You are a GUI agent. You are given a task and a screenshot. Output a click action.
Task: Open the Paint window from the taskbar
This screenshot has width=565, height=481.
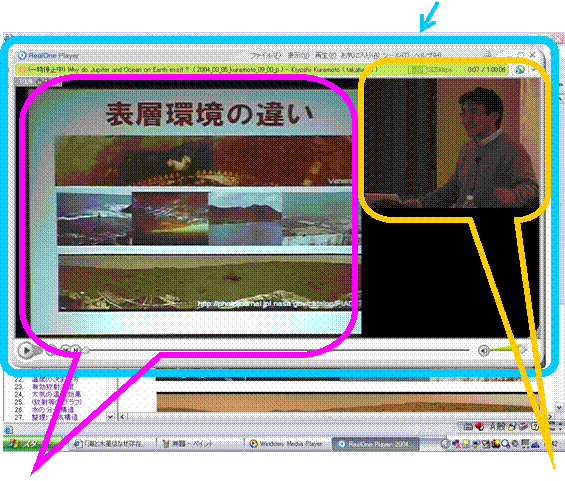point(200,444)
